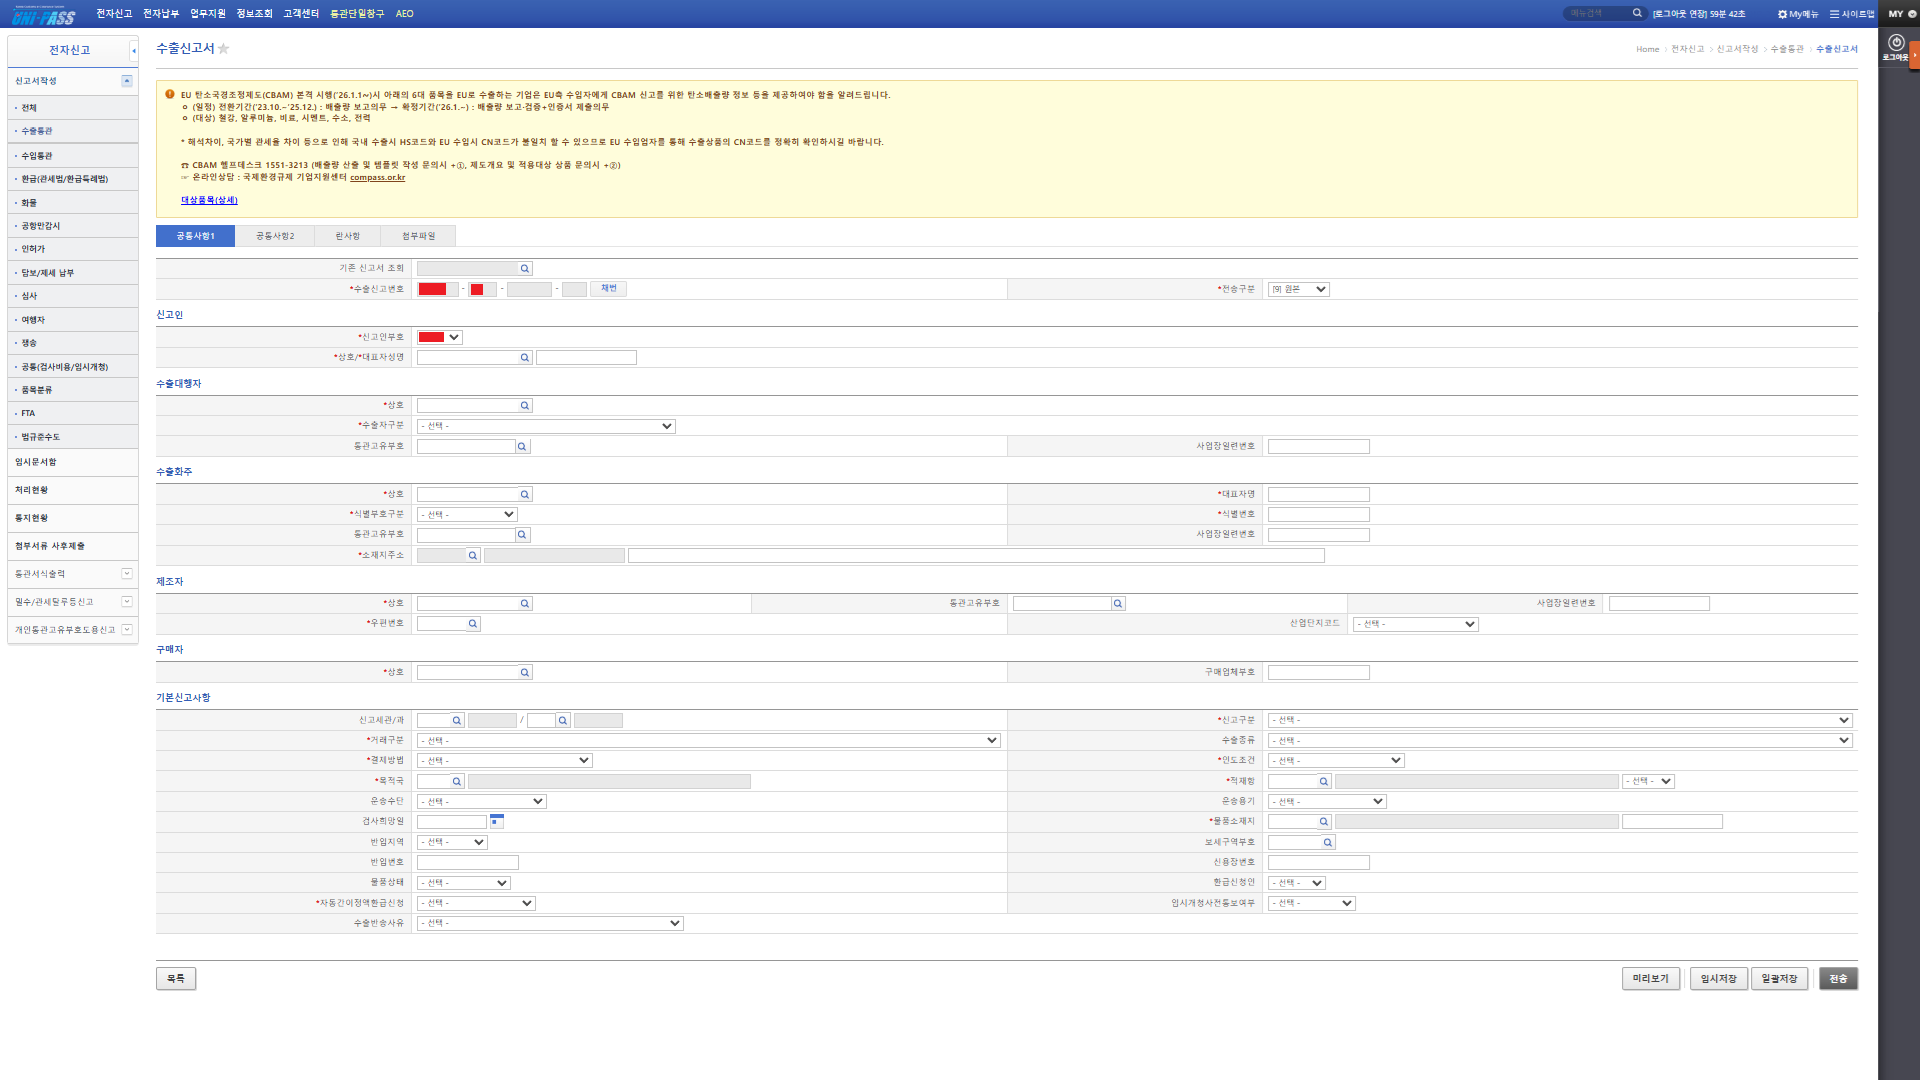Click search magnifier in top menu search
Screen dimensions: 1920x1080
coord(1637,14)
